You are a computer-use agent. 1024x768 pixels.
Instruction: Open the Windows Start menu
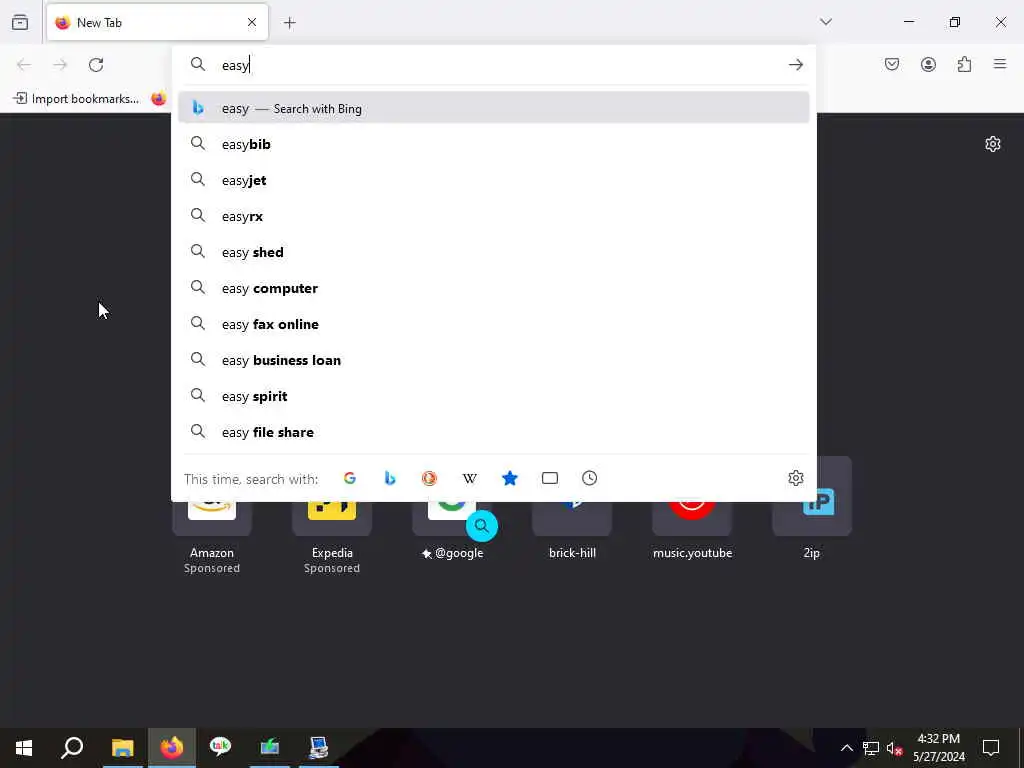(24, 748)
